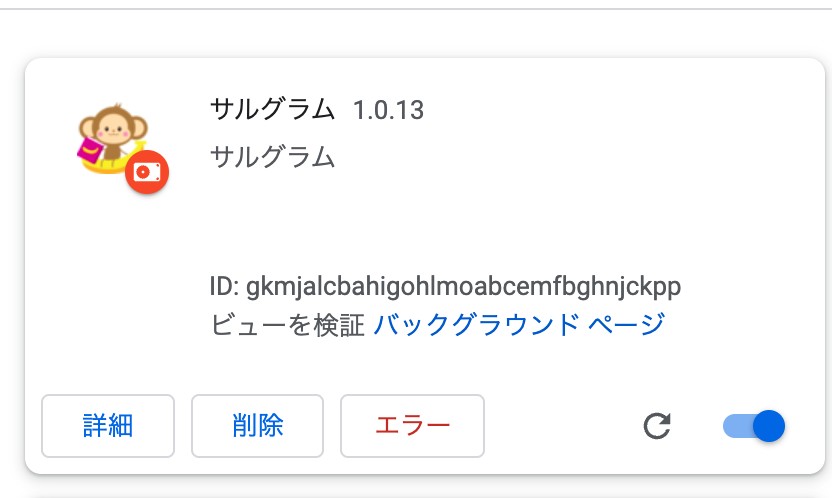Click the extension ID string gkmjalcbahigohlmoabcemfbghnjckpp

coord(463,287)
